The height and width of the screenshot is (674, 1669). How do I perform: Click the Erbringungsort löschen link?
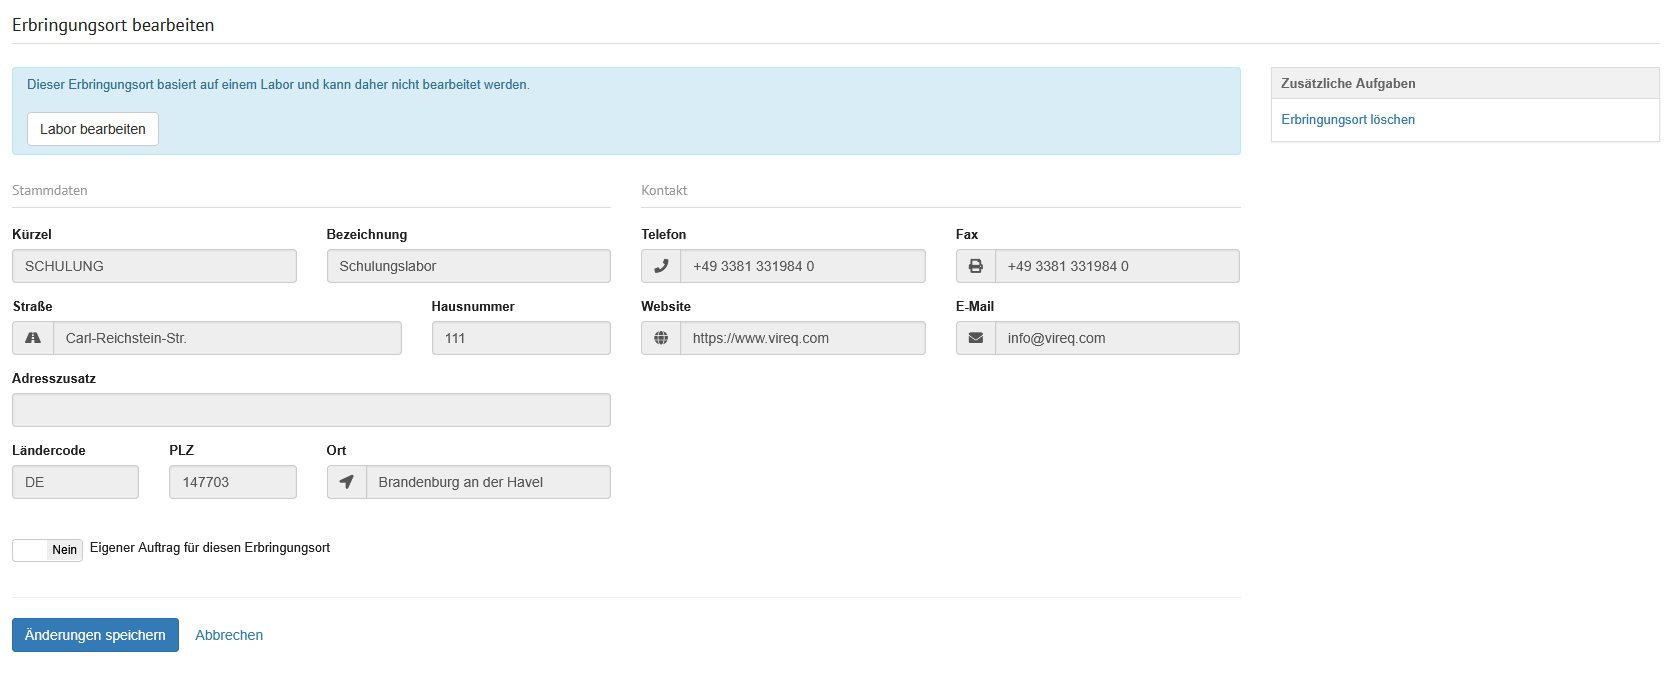(1347, 120)
